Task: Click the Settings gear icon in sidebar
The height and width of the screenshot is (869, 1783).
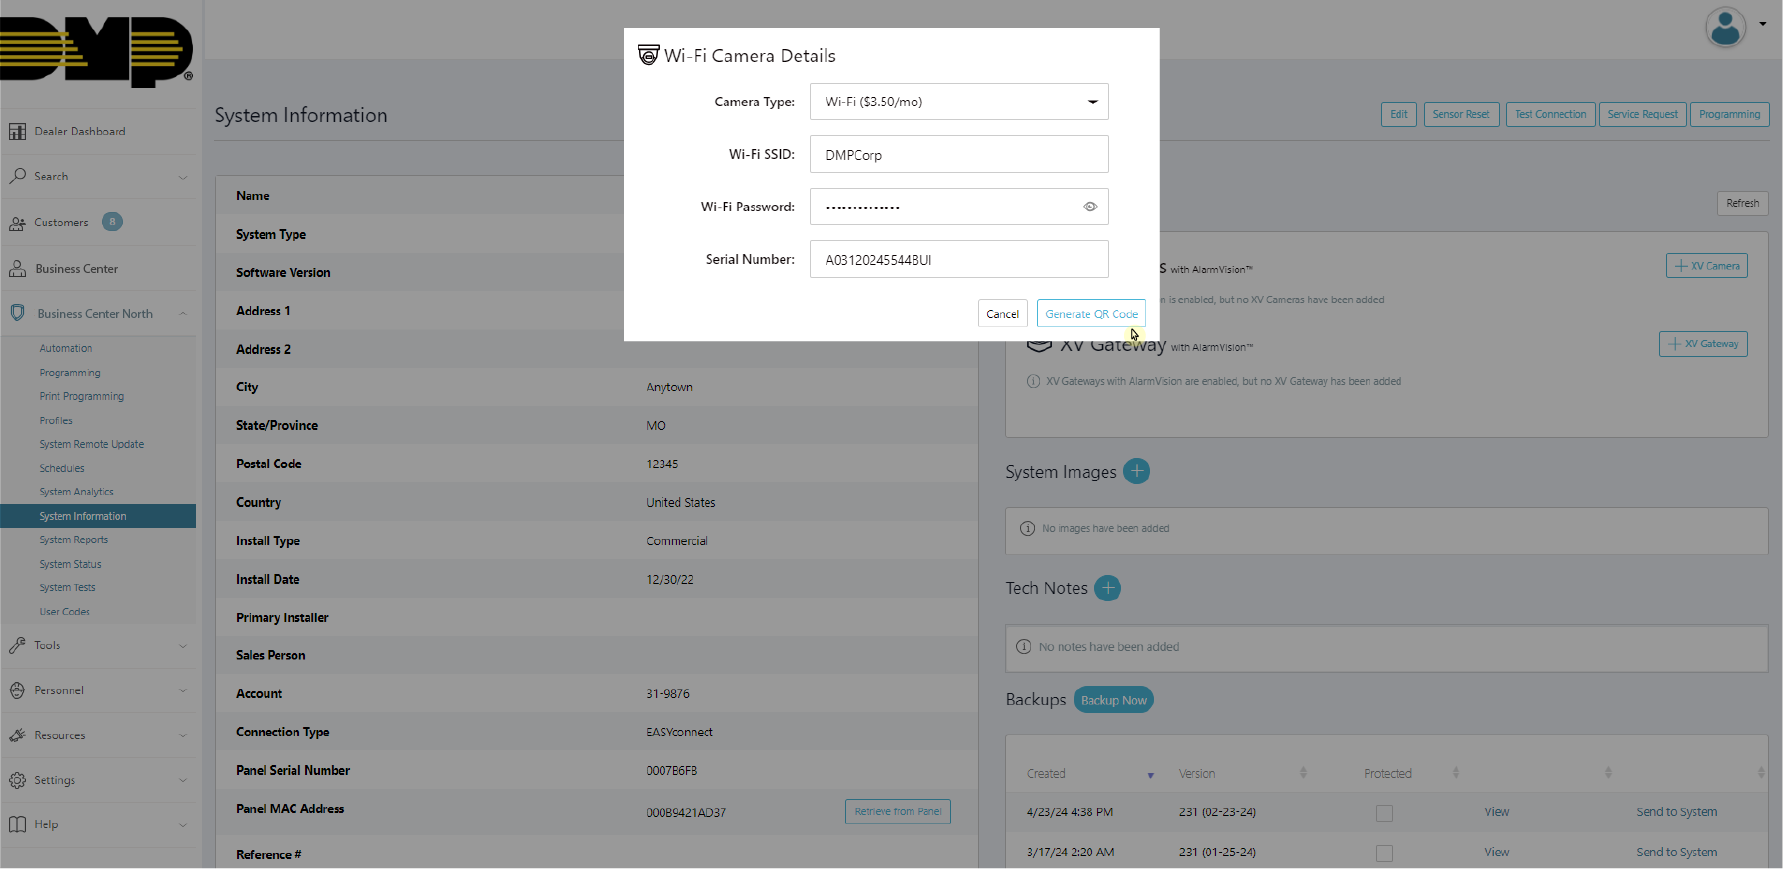Action: pyautogui.click(x=17, y=780)
